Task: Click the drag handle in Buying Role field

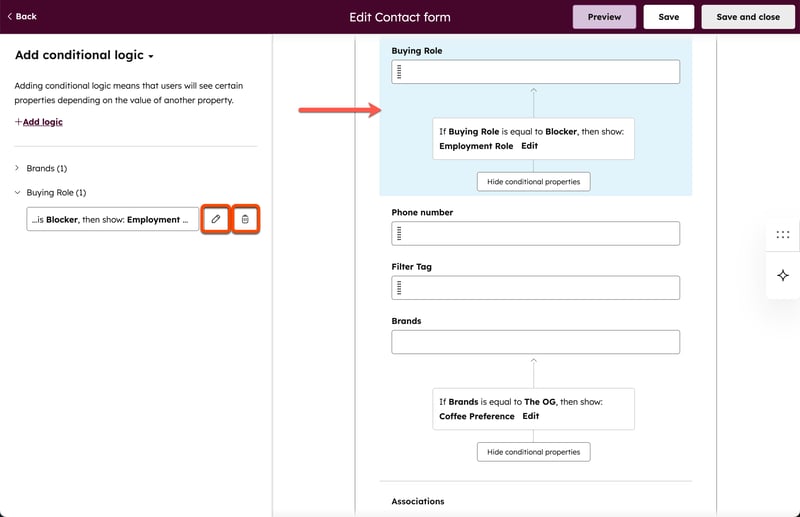Action: click(x=399, y=72)
